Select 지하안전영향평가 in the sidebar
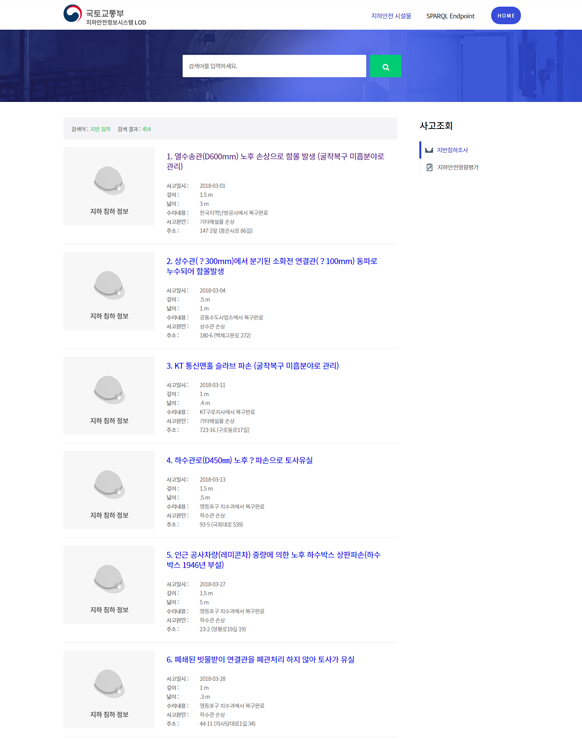Screen dimensions: 582x741 tap(458, 167)
